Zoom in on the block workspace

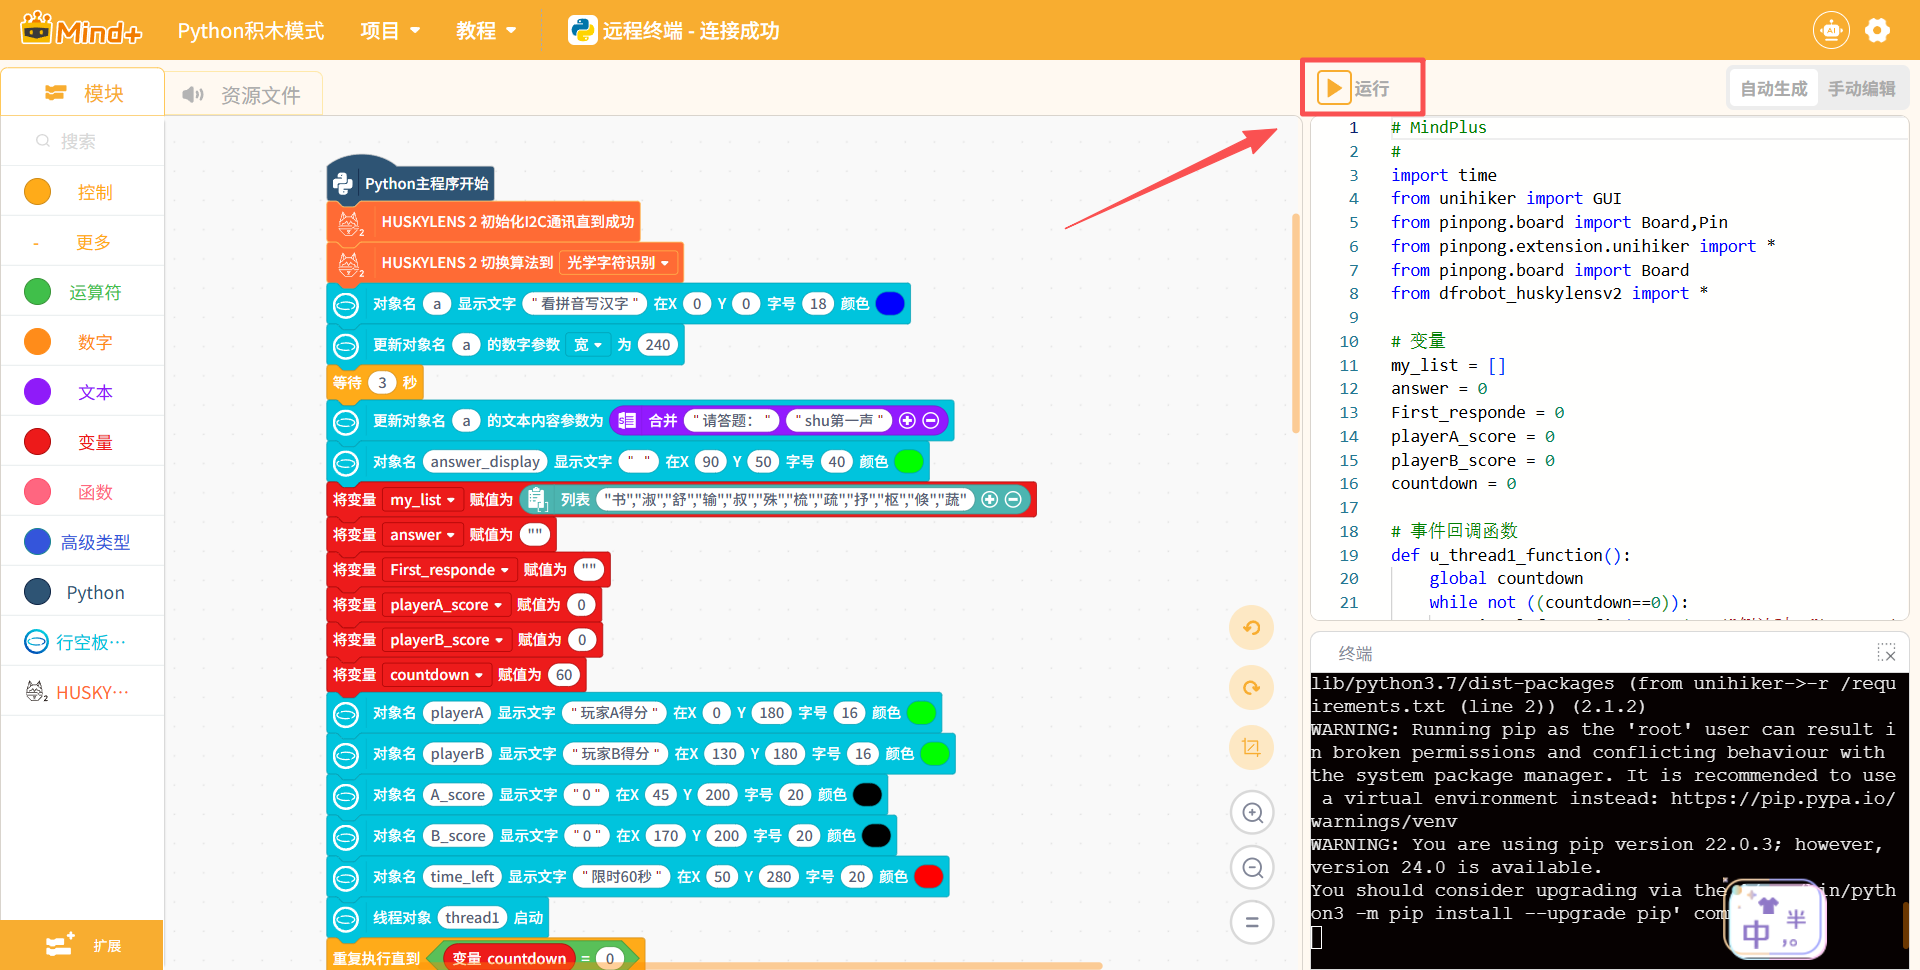point(1251,813)
